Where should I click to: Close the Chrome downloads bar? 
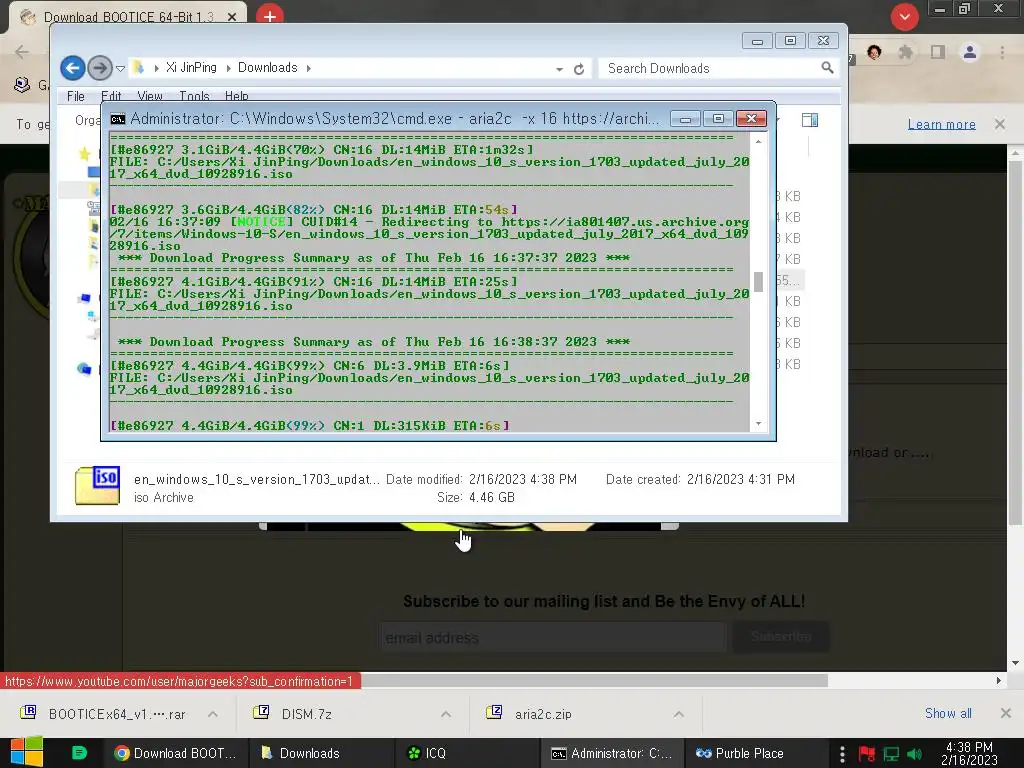[1006, 713]
